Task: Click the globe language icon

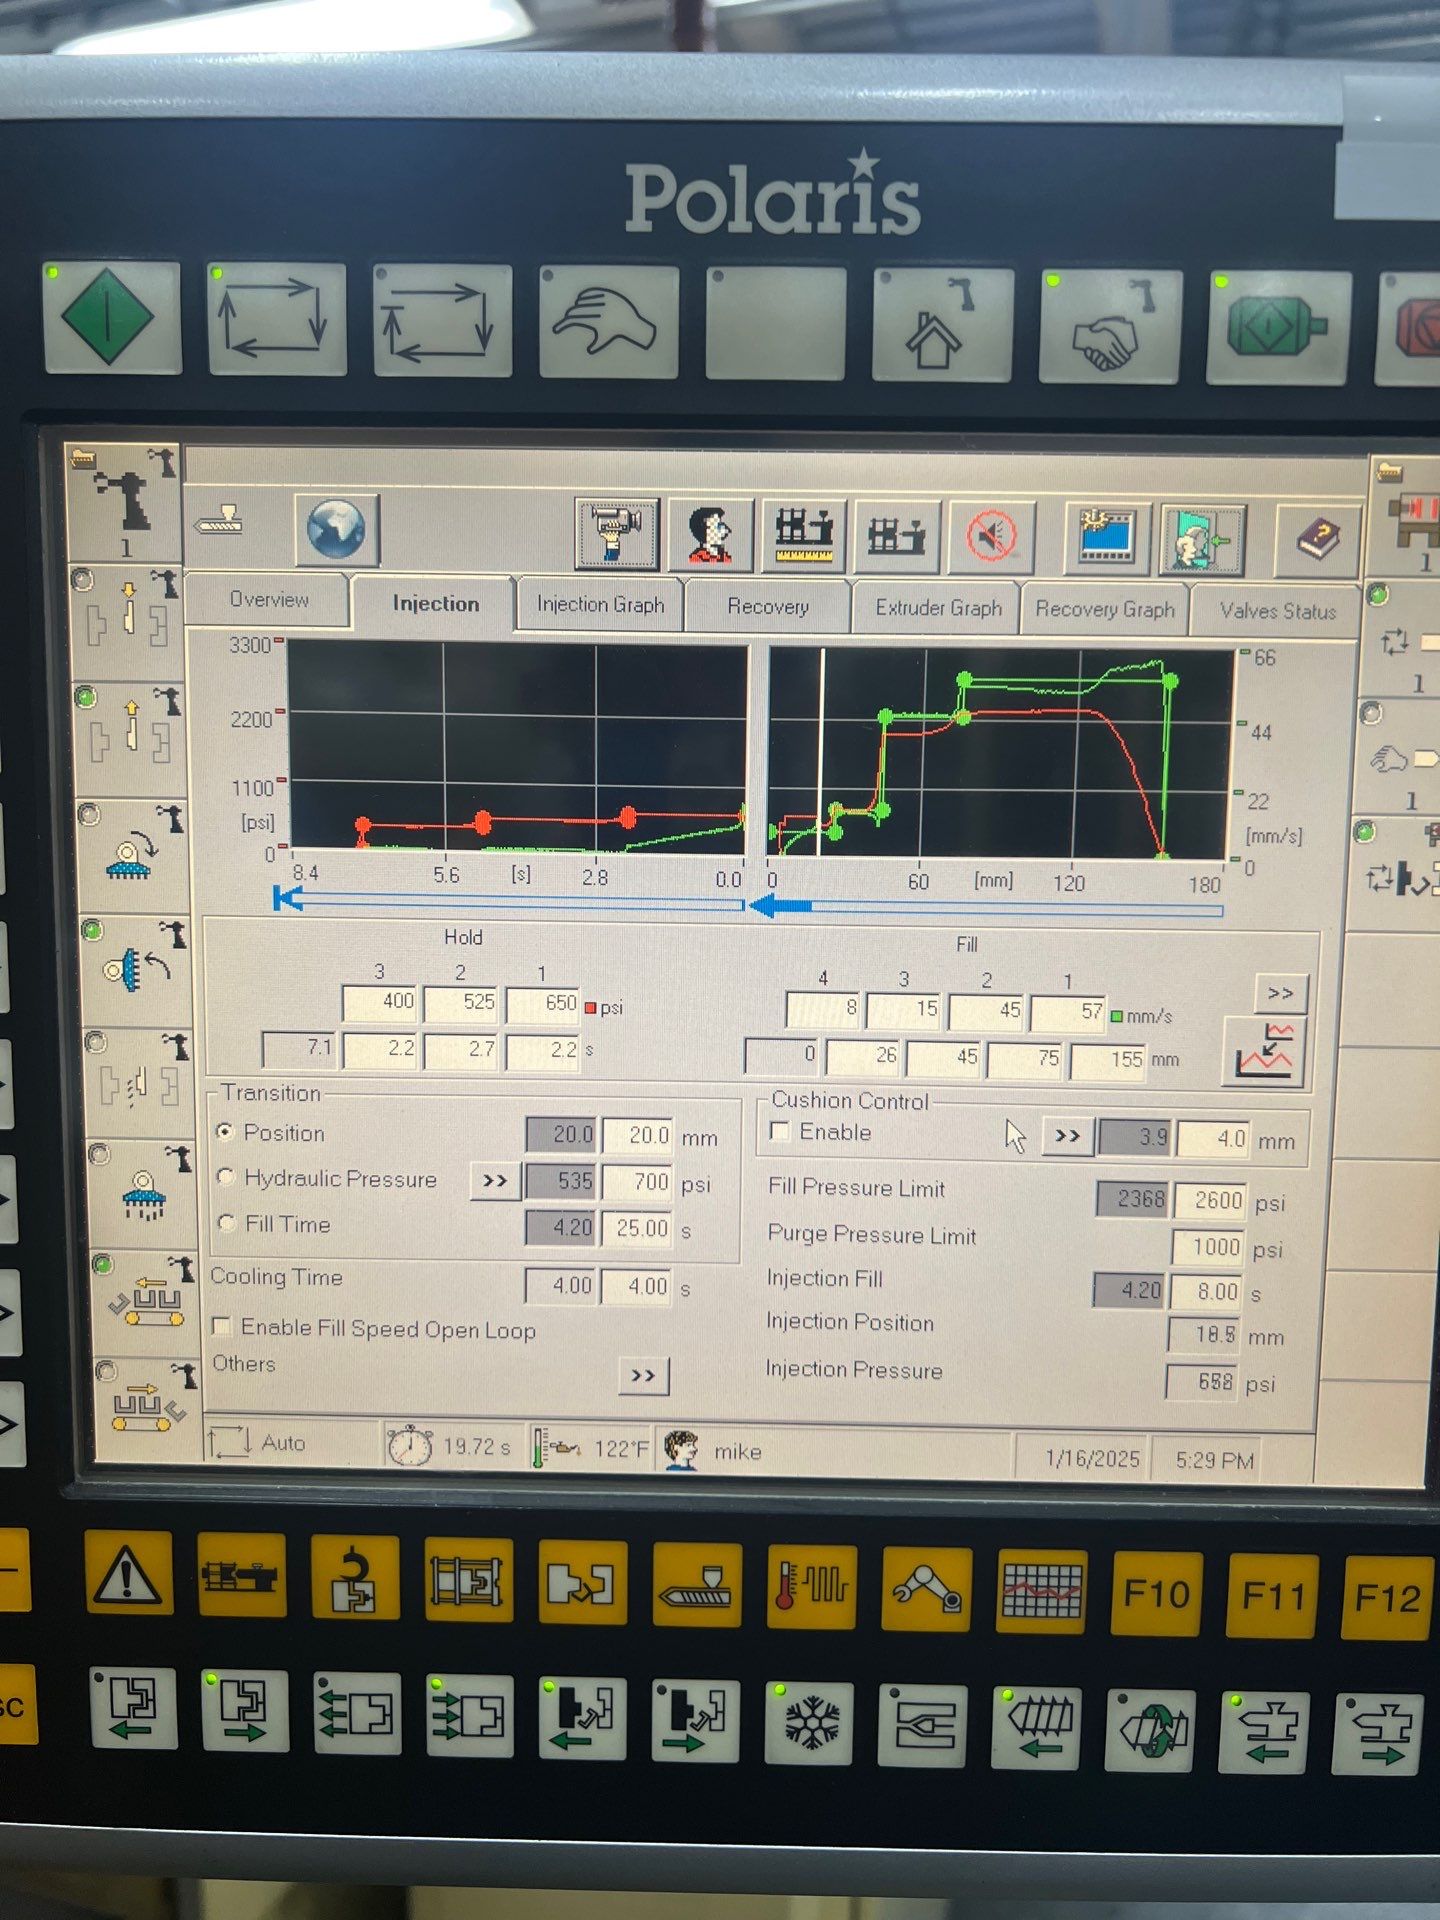Action: pyautogui.click(x=337, y=530)
